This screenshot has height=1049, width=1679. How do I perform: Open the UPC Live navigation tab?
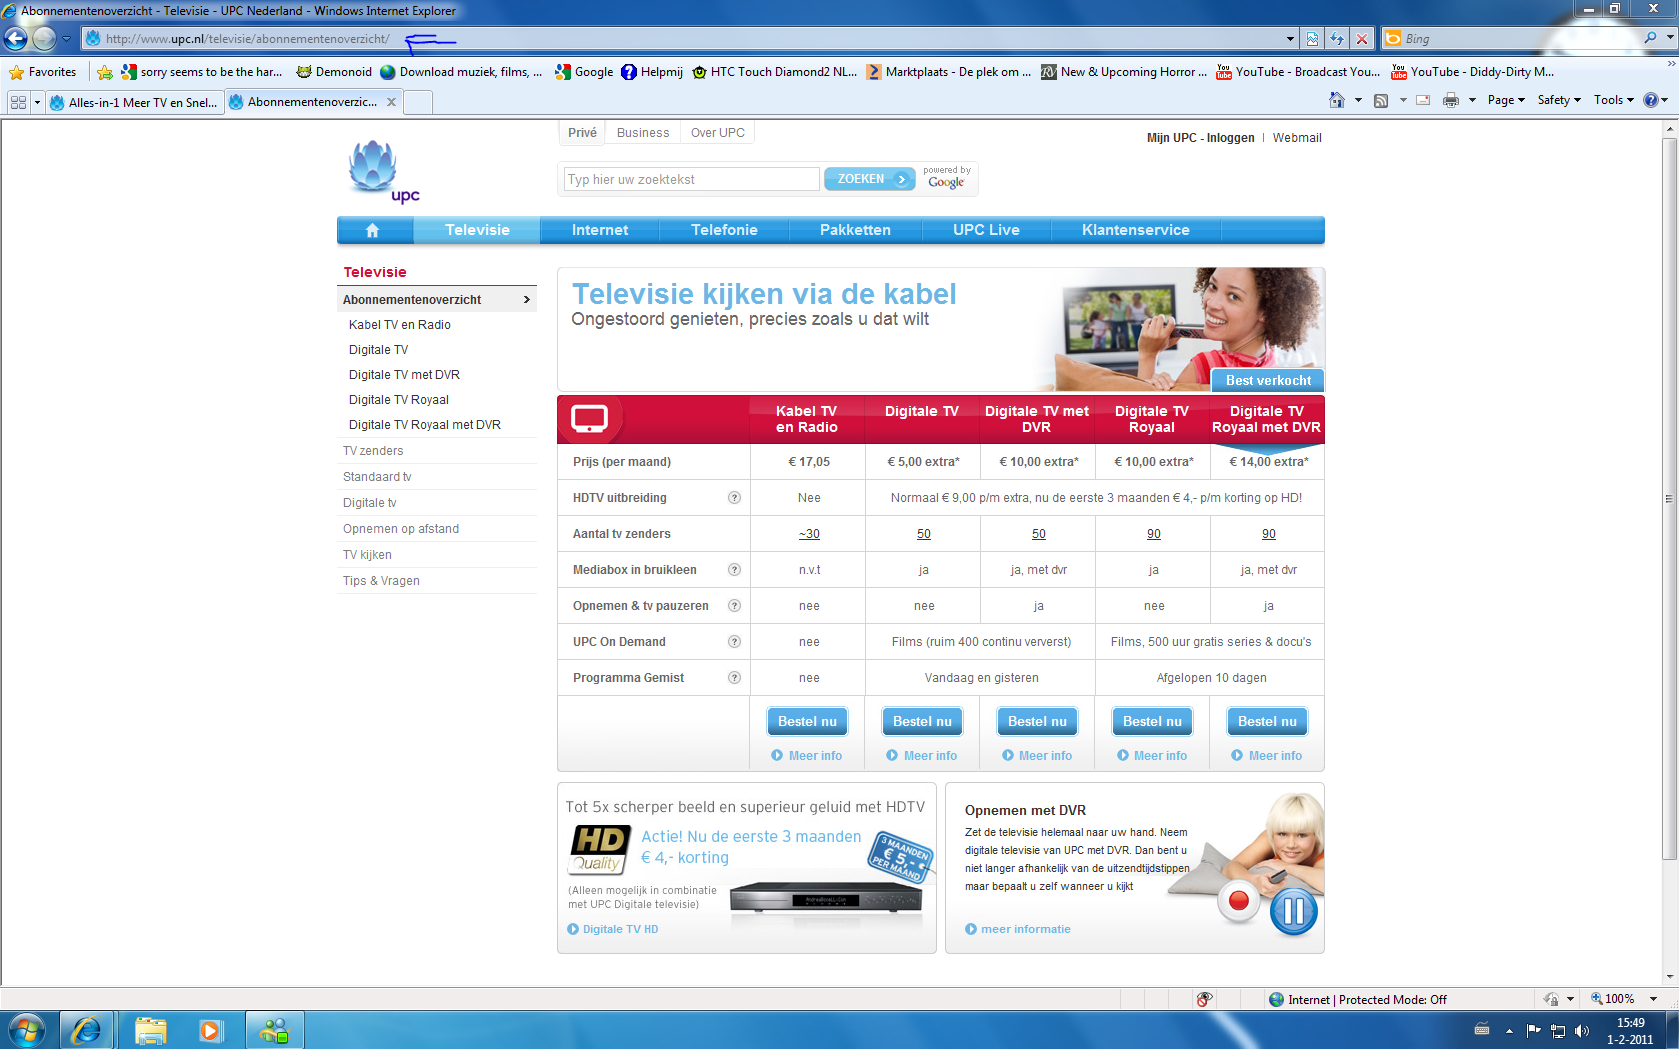click(x=986, y=230)
